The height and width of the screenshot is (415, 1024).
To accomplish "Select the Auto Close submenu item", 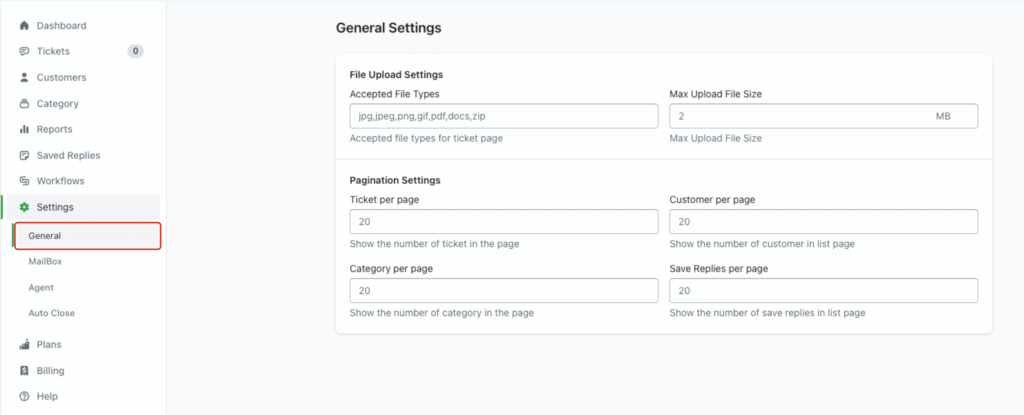I will click(52, 313).
